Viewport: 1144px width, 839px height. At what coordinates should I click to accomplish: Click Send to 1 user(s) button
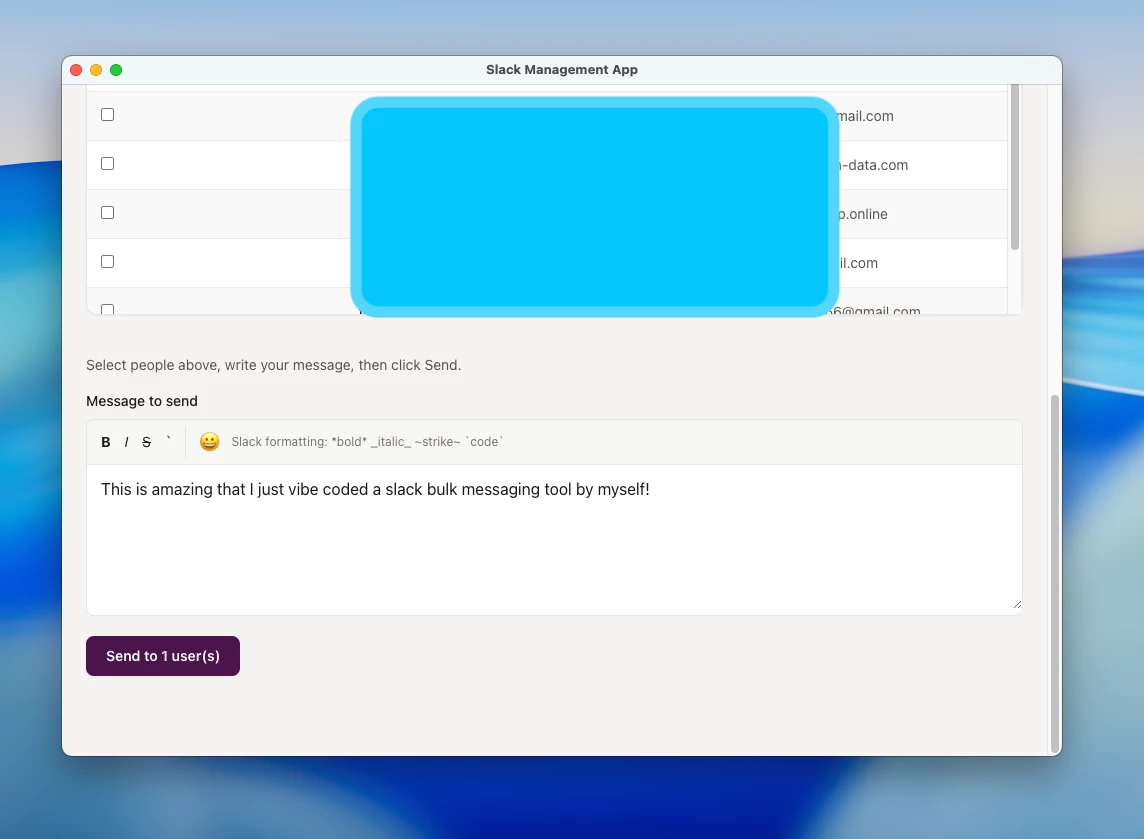click(x=163, y=656)
